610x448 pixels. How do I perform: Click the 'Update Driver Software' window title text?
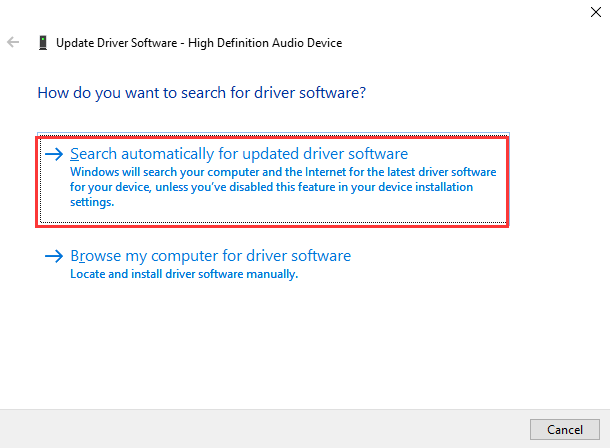(x=113, y=43)
